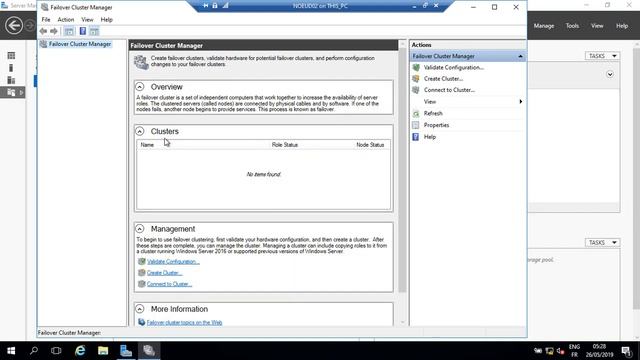Click the taskbar search magnifier icon
This screenshot has width=640, height=360.
coord(34,351)
